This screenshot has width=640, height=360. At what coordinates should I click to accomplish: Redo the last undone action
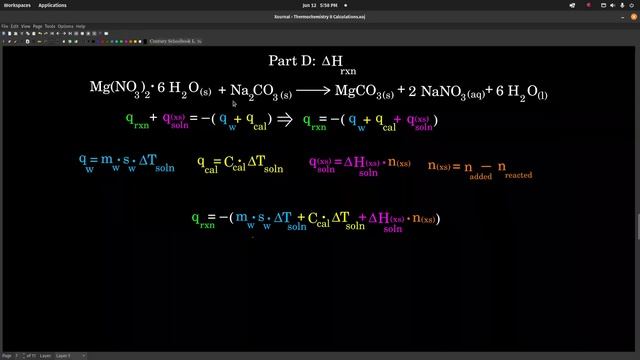[x=46, y=33]
